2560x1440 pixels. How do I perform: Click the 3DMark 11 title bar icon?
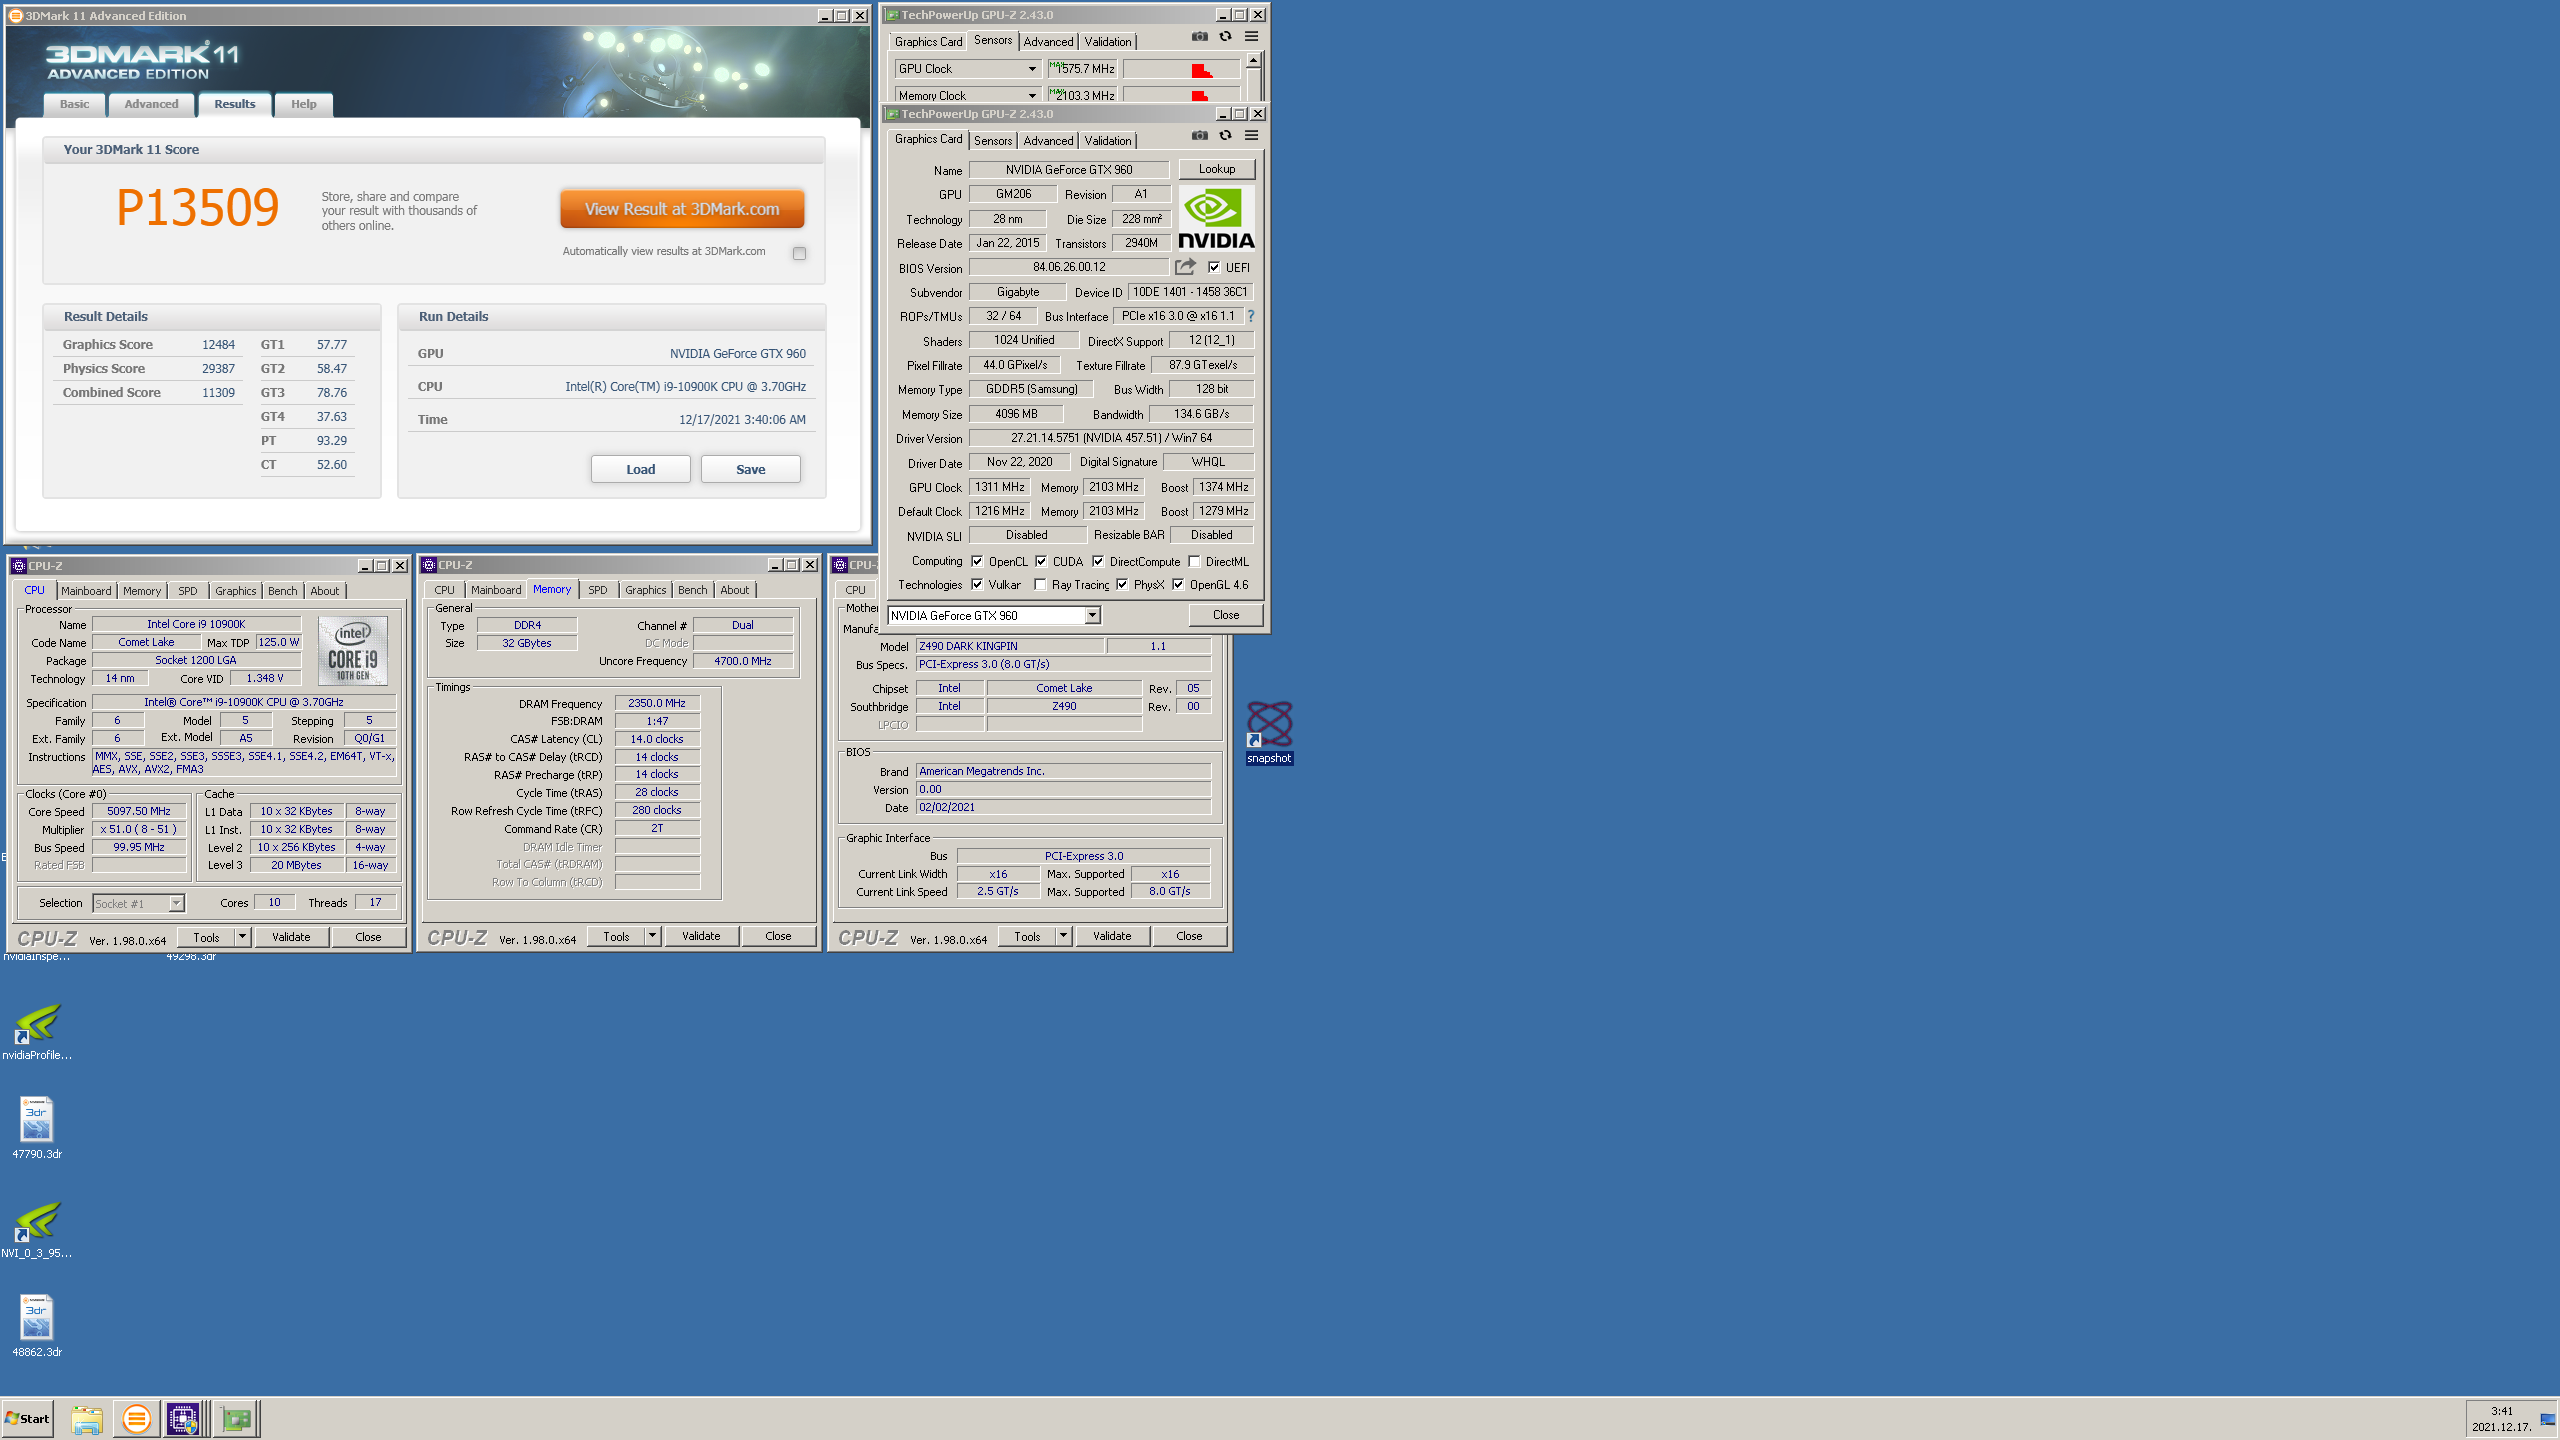15,16
